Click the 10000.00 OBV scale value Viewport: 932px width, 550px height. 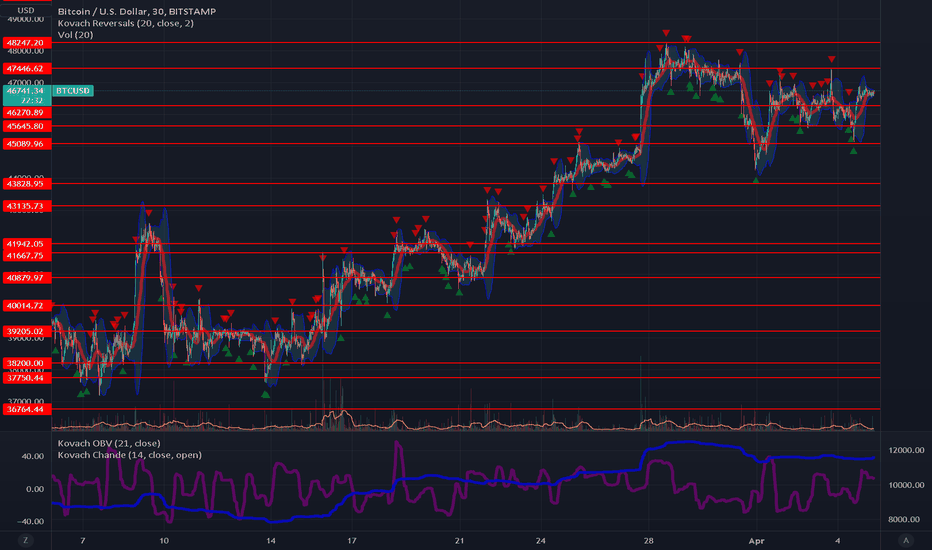906,485
